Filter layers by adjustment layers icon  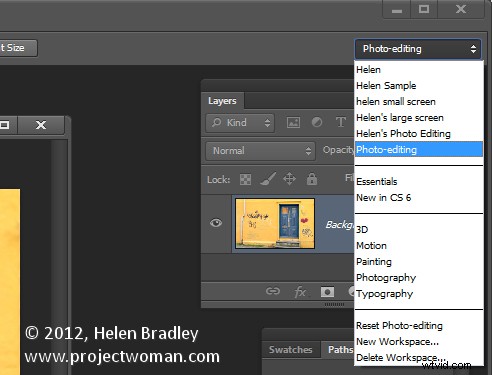(317, 122)
